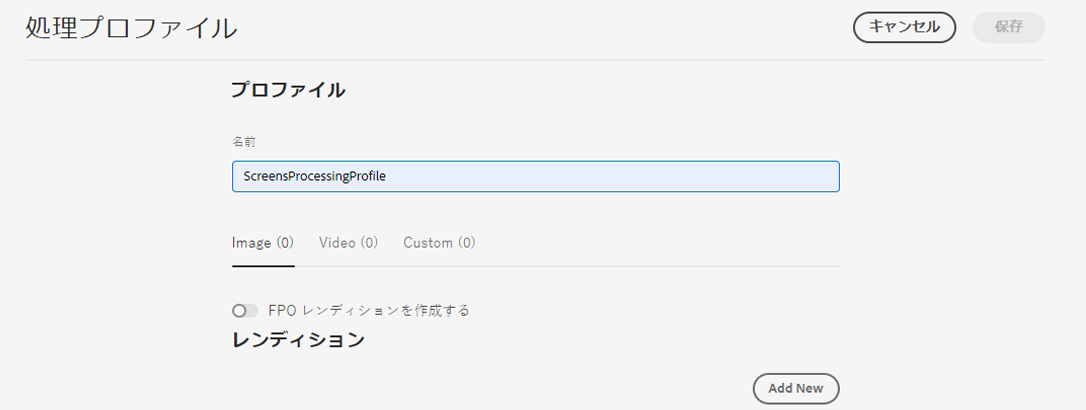Click the プロファイル section heading
Viewport: 1086px width, 410px height.
(x=288, y=90)
